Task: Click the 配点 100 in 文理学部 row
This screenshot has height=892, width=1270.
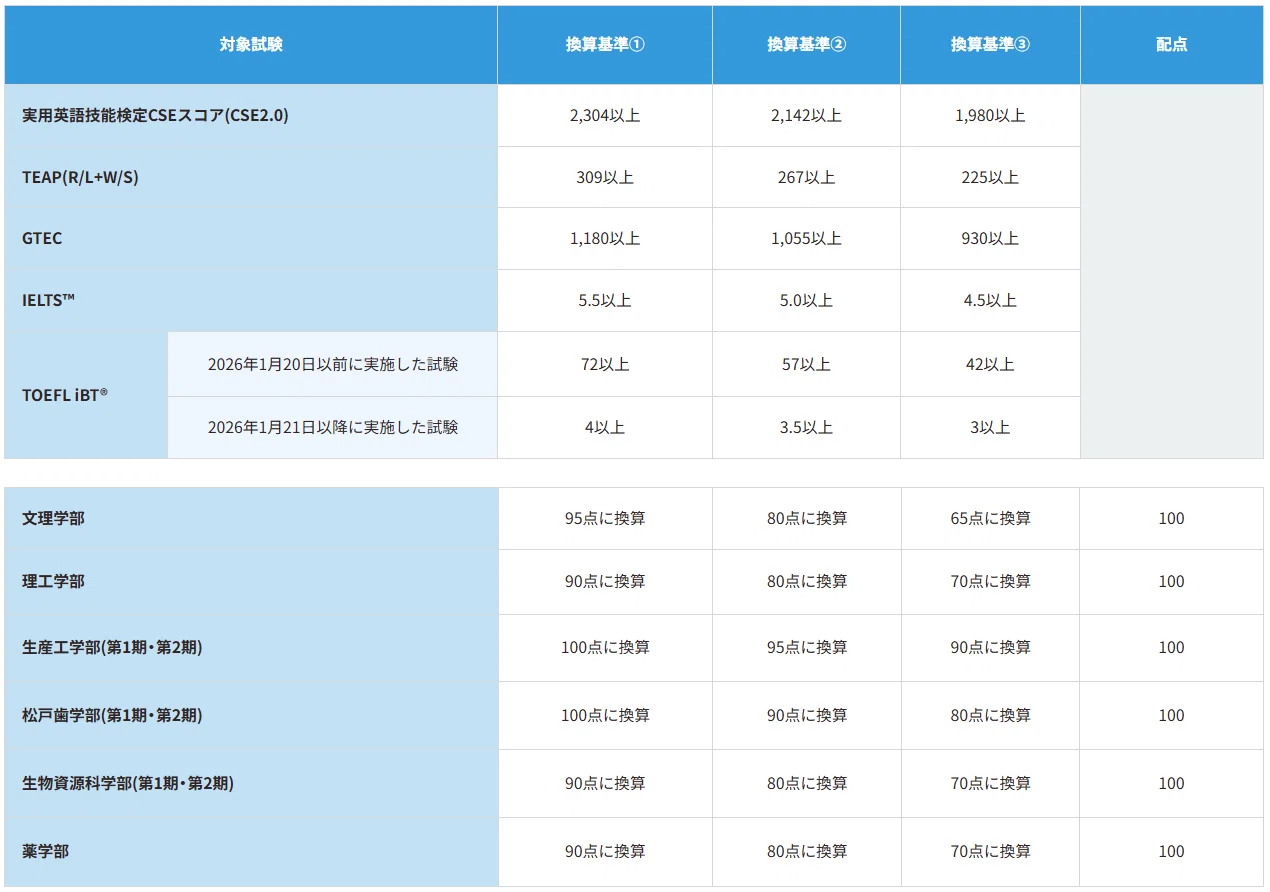Action: 1172,518
